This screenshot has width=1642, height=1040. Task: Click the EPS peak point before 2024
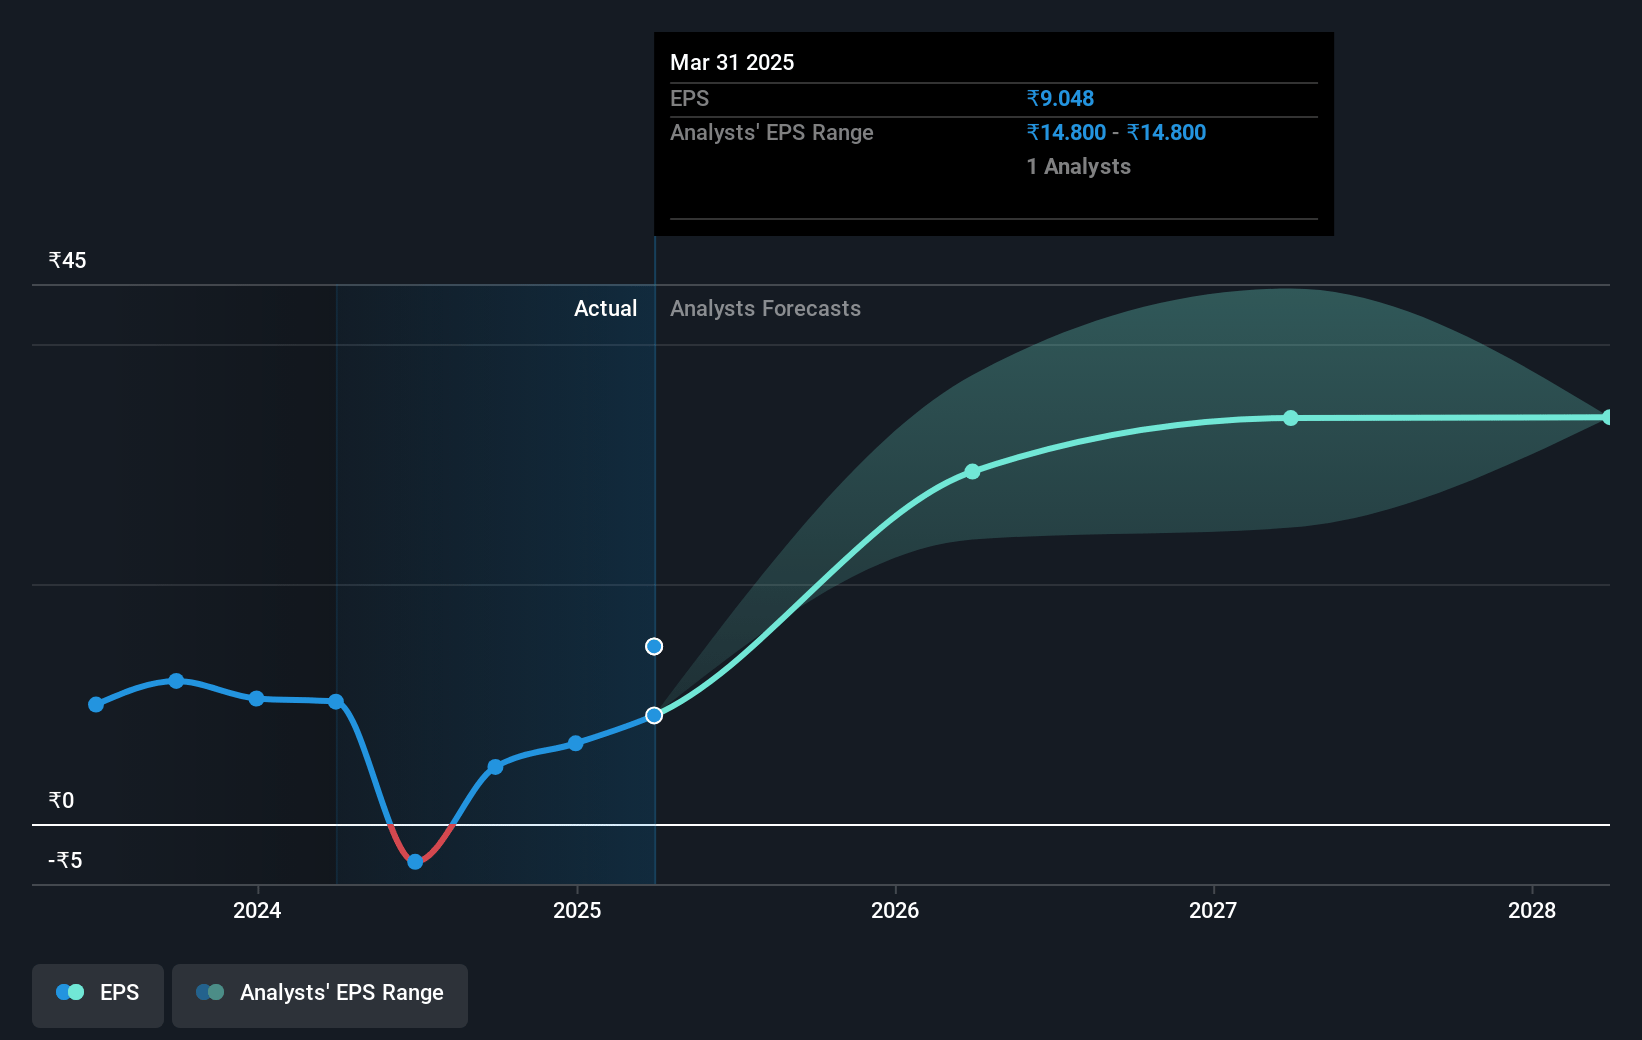pyautogui.click(x=176, y=681)
